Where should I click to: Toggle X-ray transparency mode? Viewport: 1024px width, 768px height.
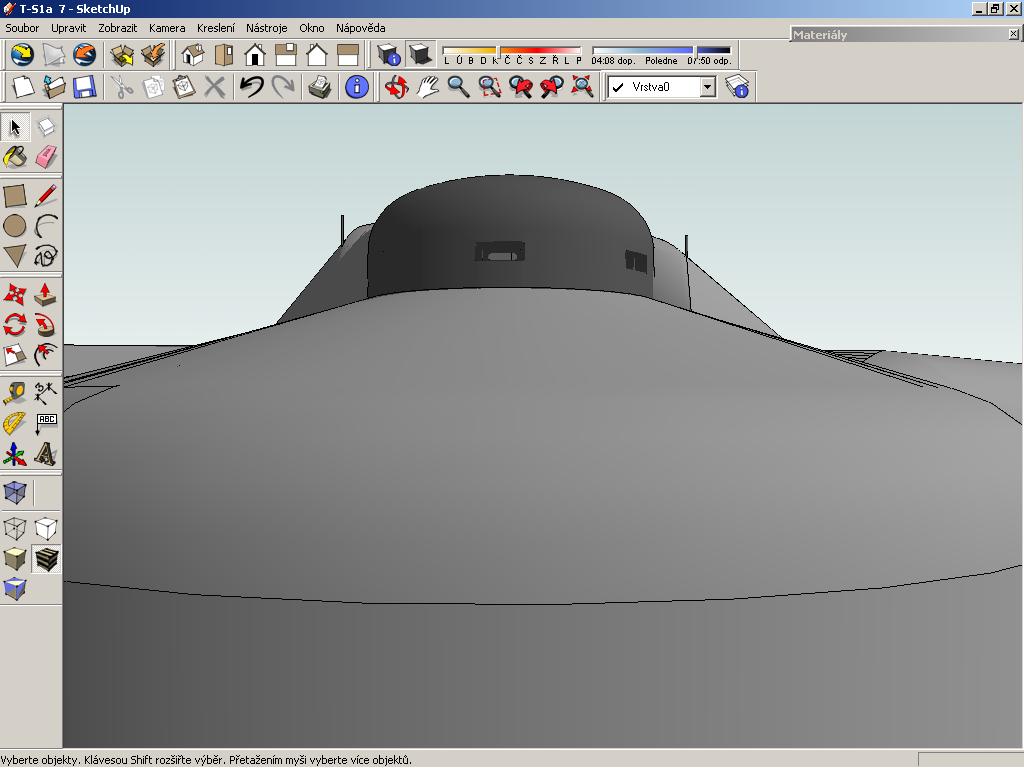[15, 493]
